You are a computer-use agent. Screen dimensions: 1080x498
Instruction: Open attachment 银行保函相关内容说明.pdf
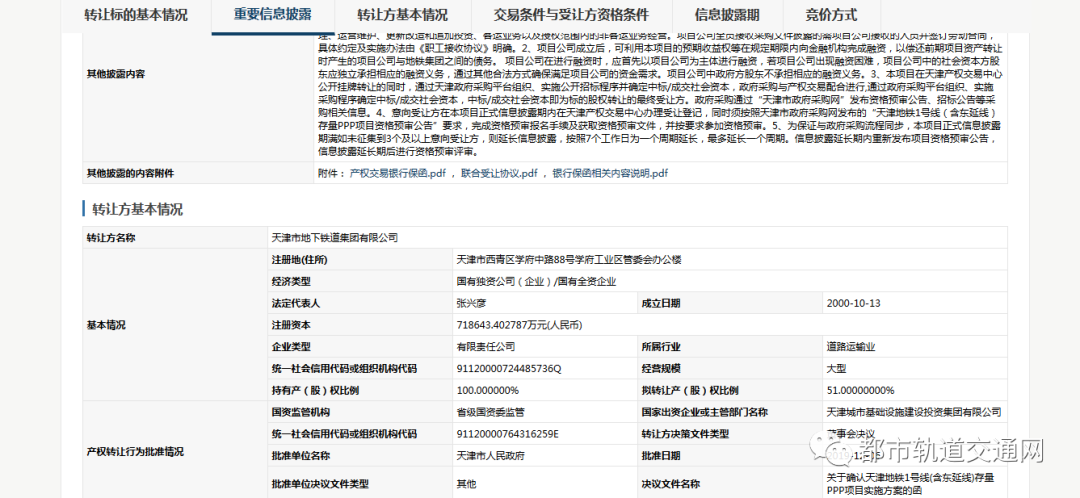pos(610,174)
